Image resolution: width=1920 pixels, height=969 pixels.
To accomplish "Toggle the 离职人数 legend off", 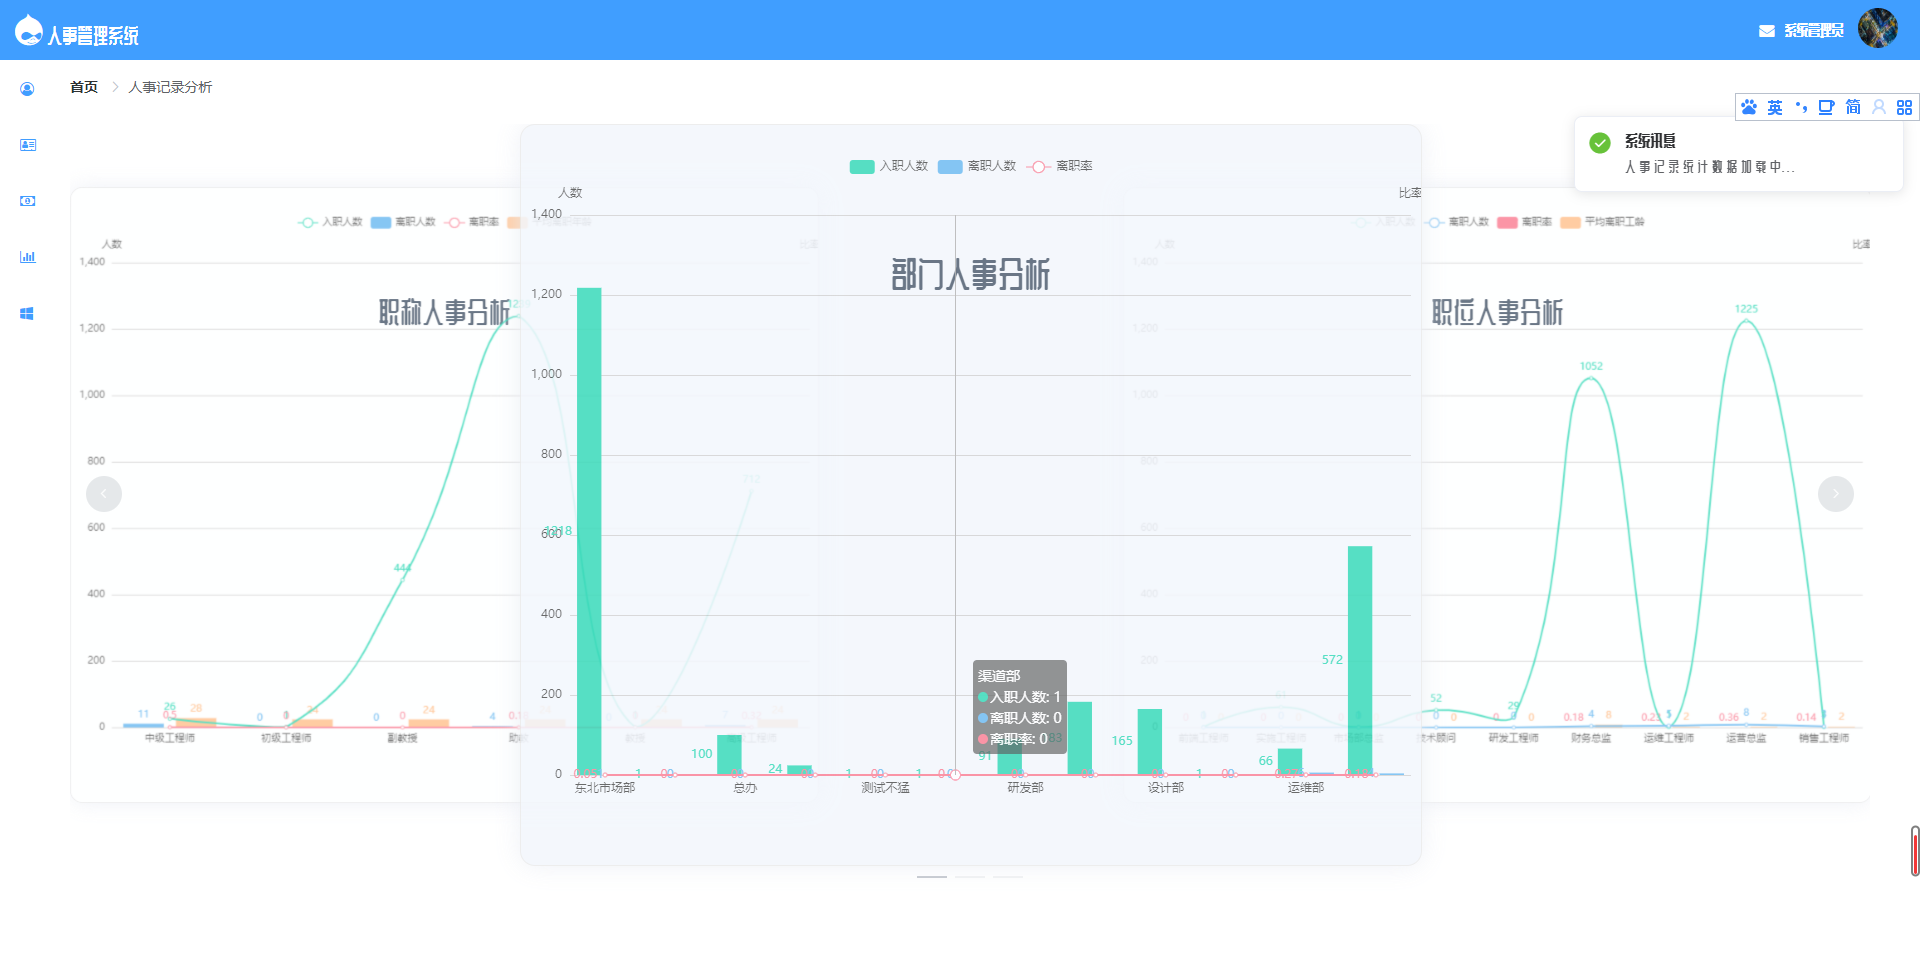I will click(977, 166).
